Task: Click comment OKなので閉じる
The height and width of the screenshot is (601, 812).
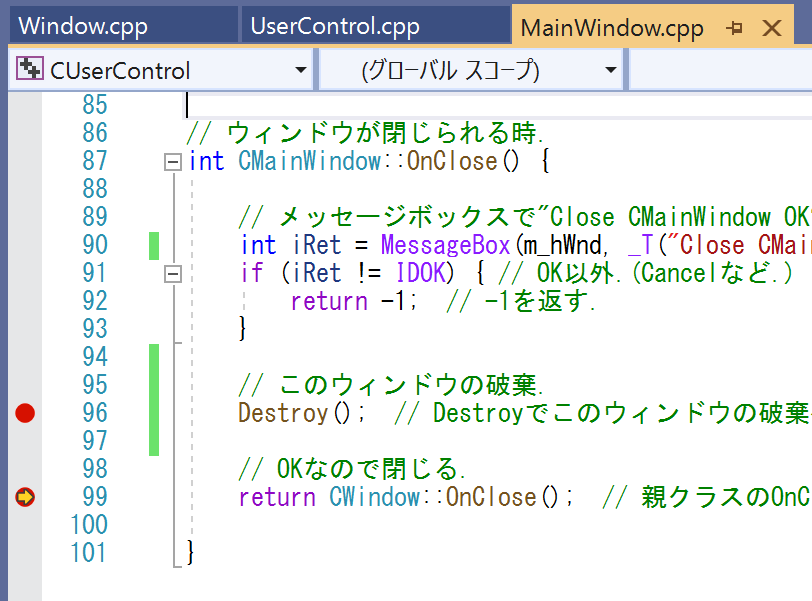Action: point(352,468)
